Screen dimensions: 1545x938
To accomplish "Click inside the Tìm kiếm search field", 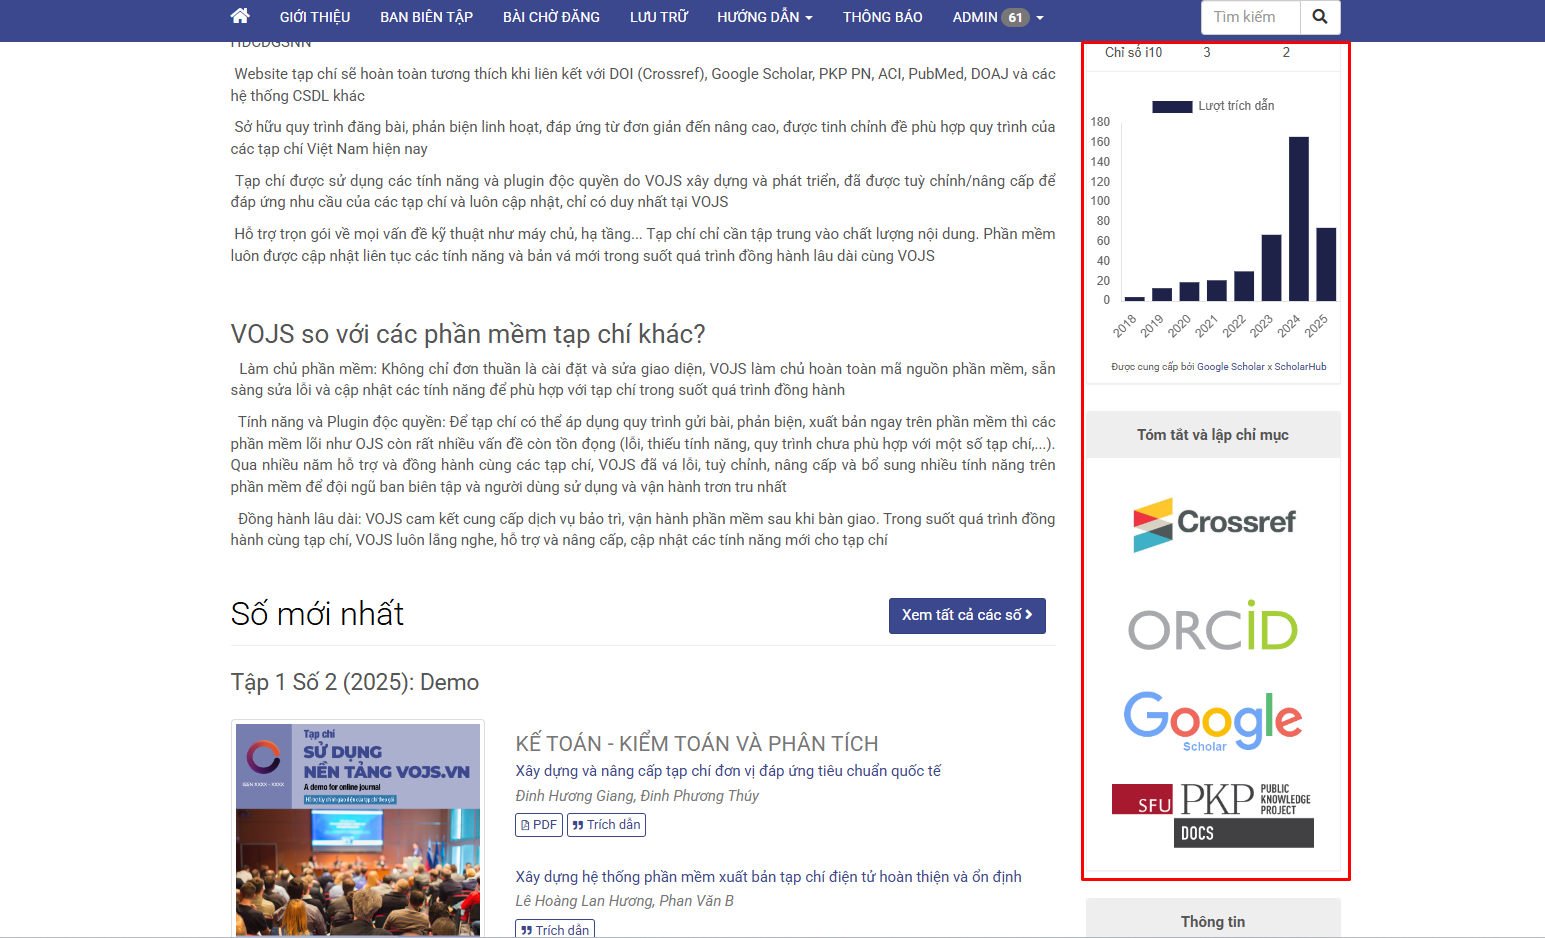I will (1248, 17).
